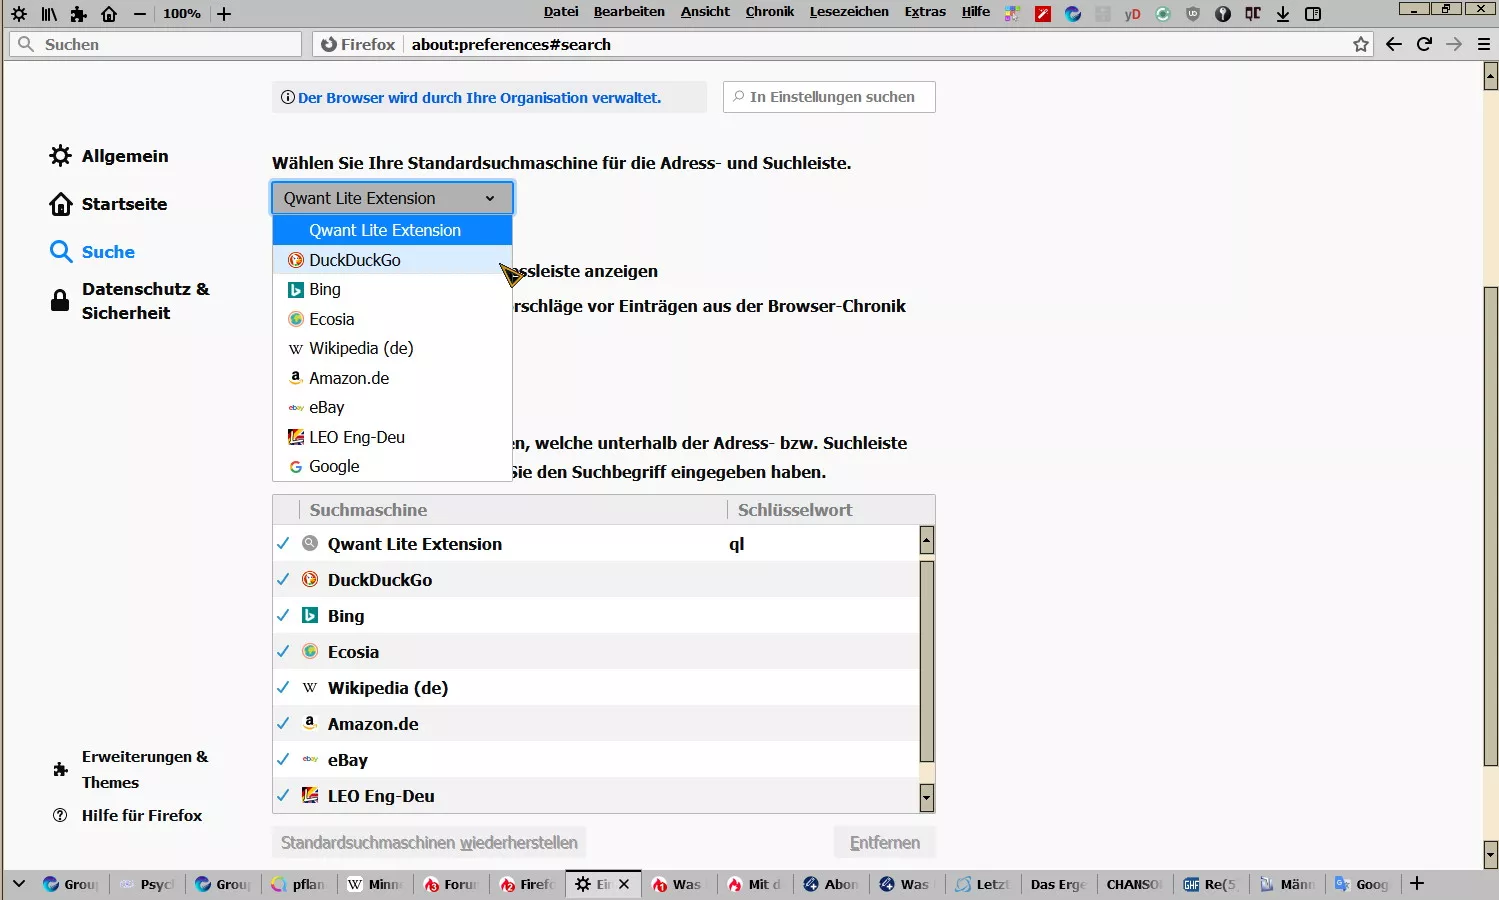Screen dimensions: 1499x900
Task: Uncheck the eBay engine checkmark
Action: 283,760
